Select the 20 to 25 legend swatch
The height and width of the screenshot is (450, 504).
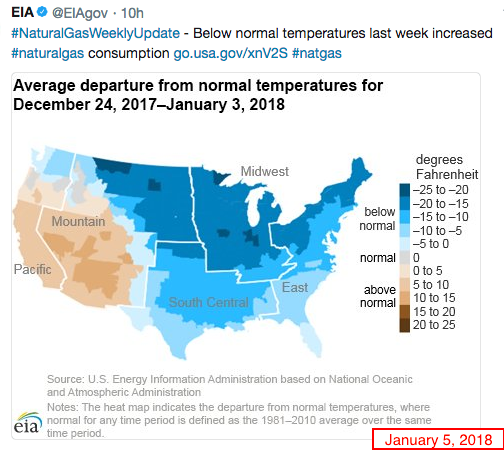pos(405,325)
